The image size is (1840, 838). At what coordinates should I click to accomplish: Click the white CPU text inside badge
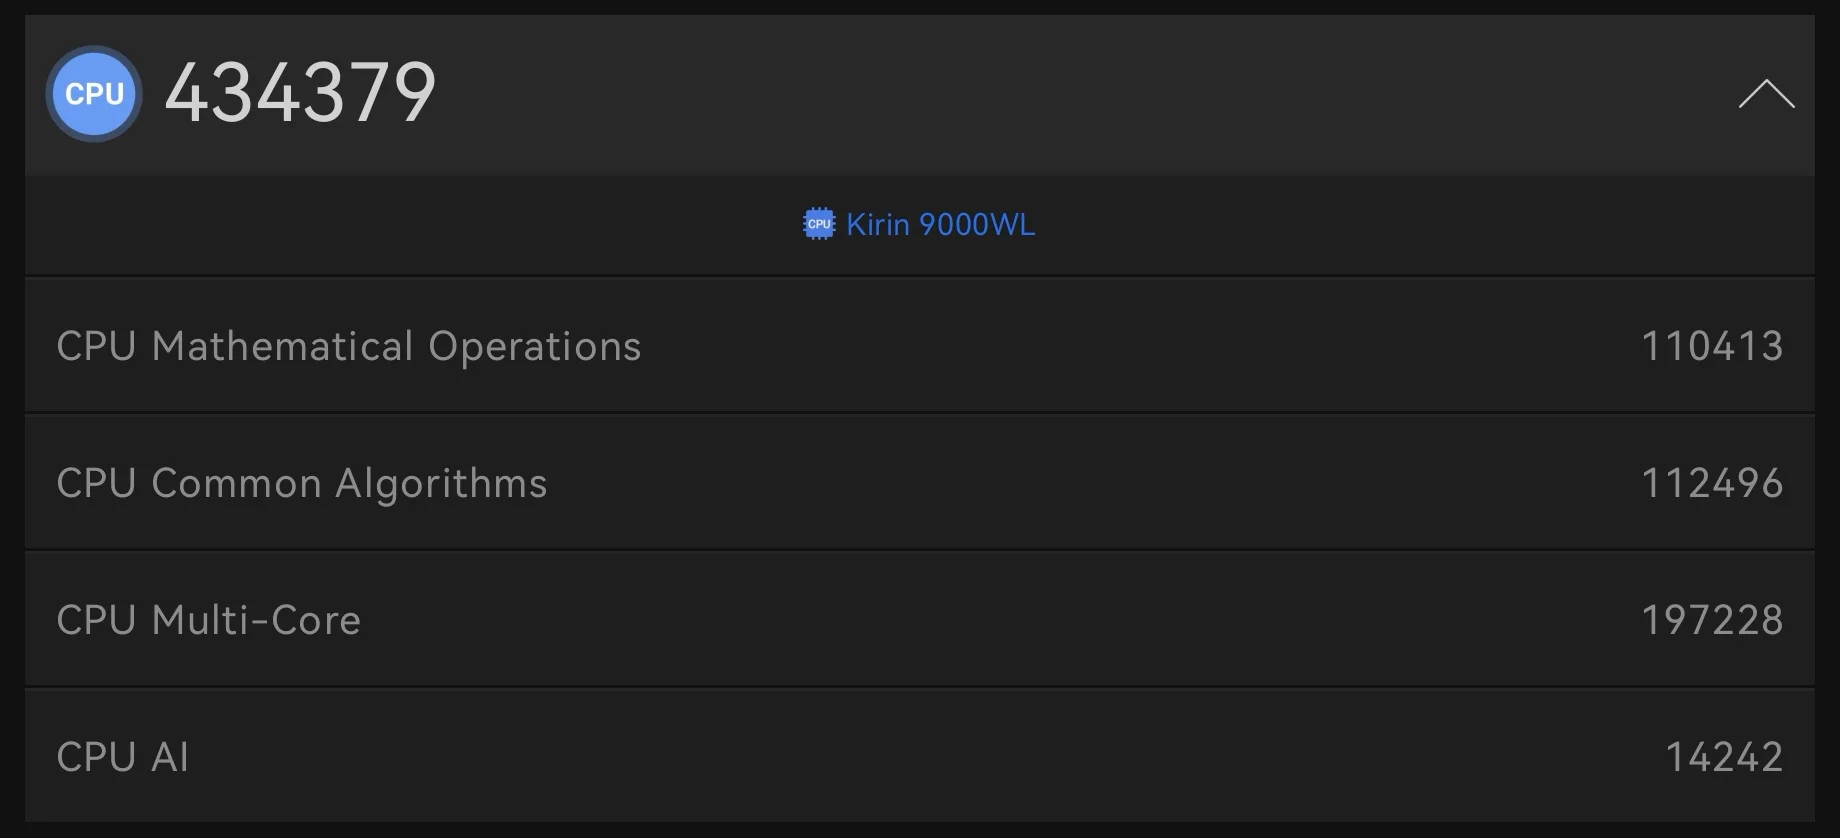pyautogui.click(x=94, y=94)
